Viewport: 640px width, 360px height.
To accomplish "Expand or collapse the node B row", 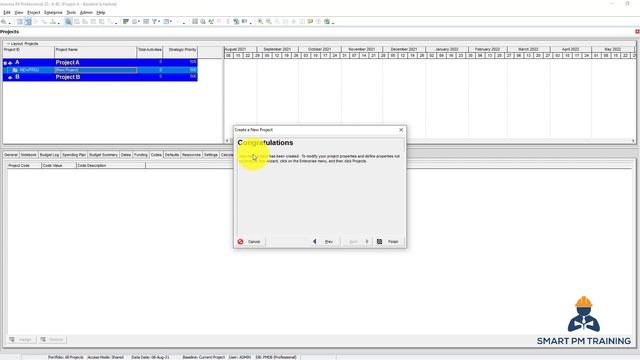I will point(10,77).
